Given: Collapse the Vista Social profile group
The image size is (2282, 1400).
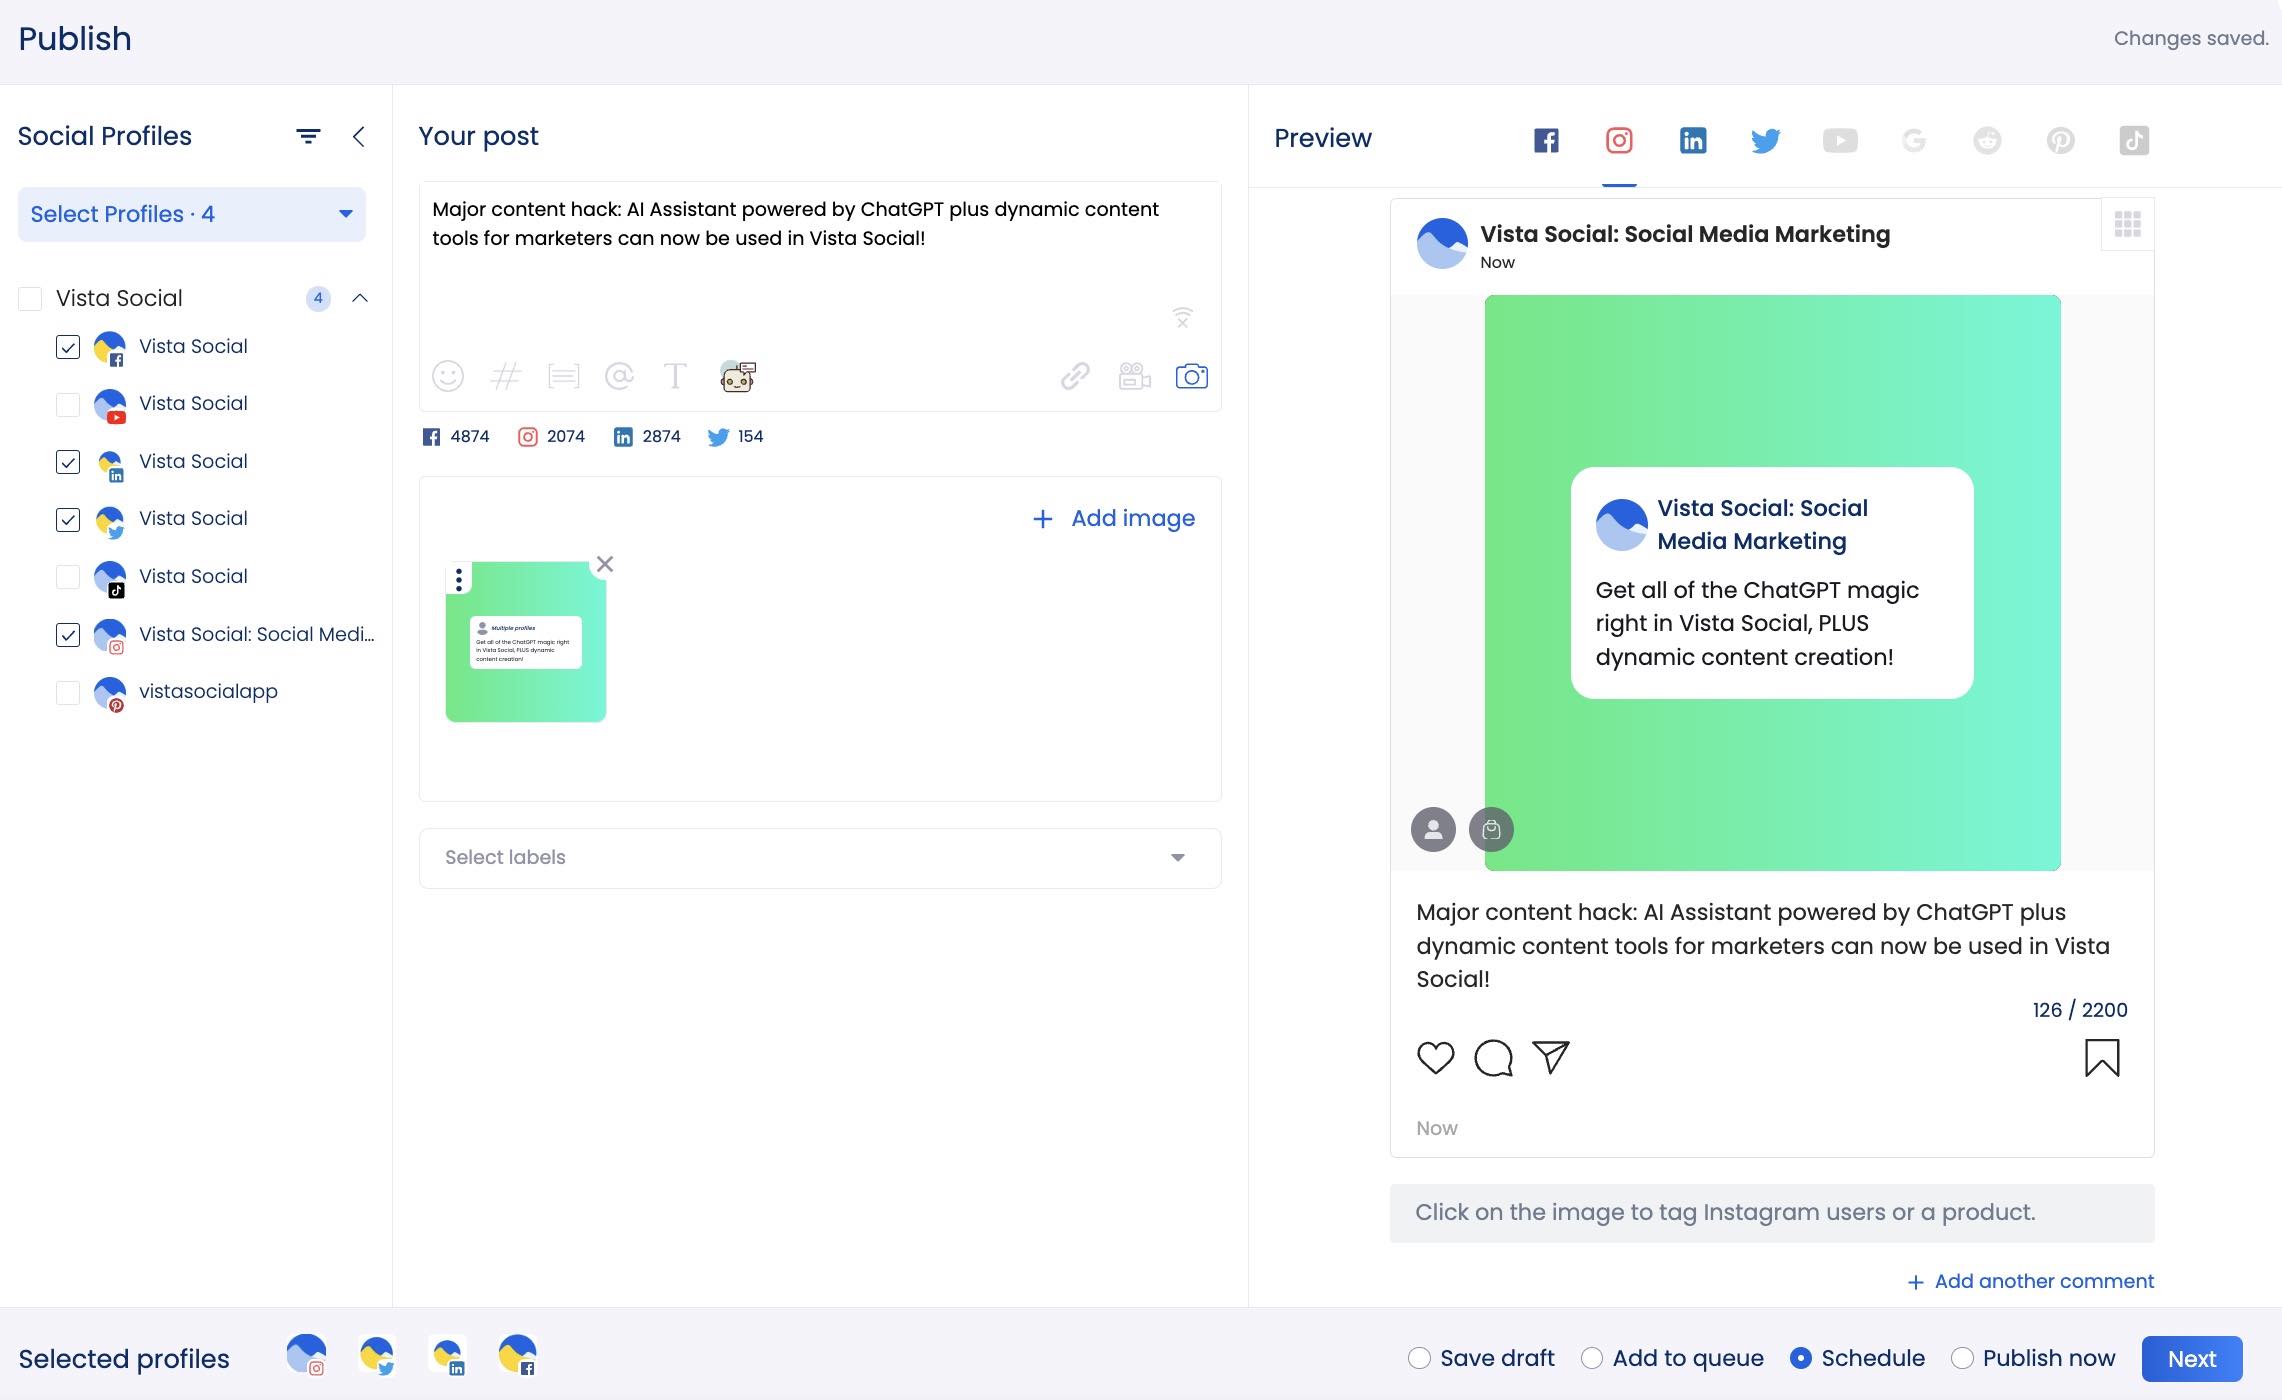Looking at the screenshot, I should (x=361, y=298).
